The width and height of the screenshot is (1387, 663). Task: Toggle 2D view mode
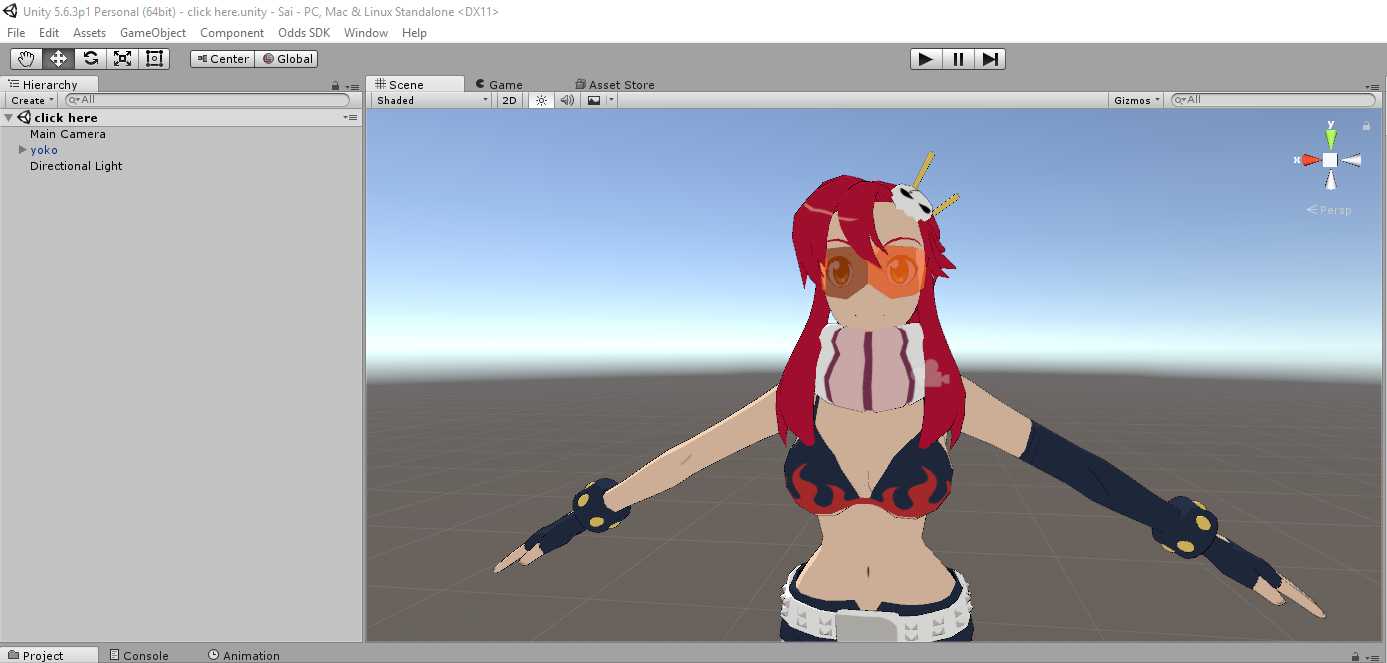[x=510, y=100]
